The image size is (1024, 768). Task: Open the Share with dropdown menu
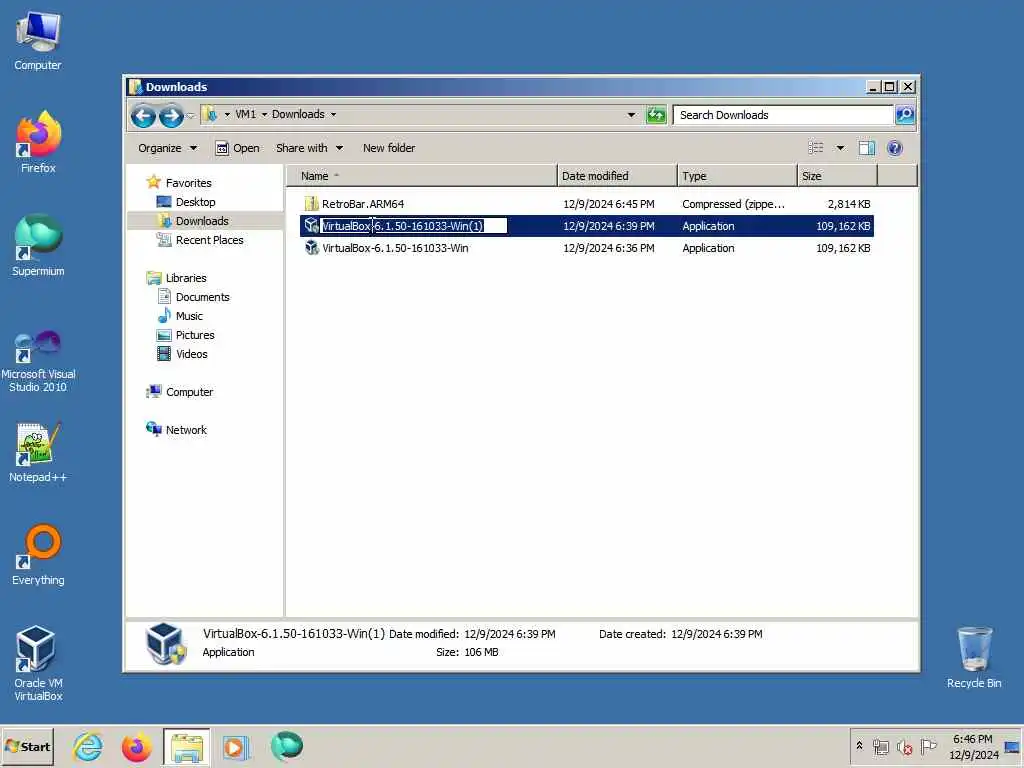[310, 148]
